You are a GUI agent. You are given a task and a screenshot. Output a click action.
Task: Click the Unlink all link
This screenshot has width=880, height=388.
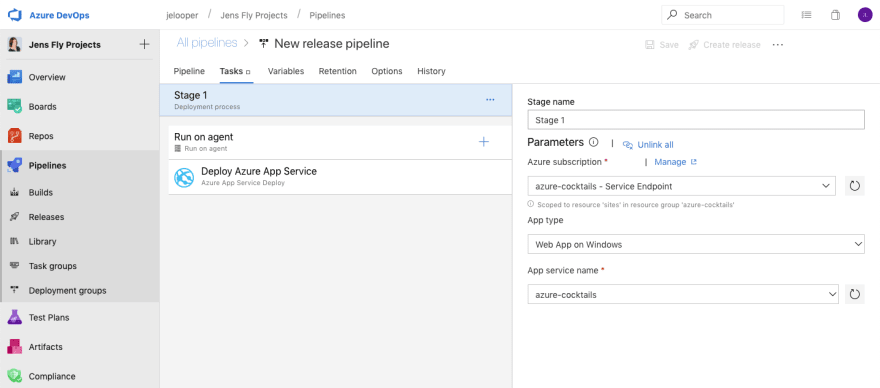pyautogui.click(x=648, y=145)
